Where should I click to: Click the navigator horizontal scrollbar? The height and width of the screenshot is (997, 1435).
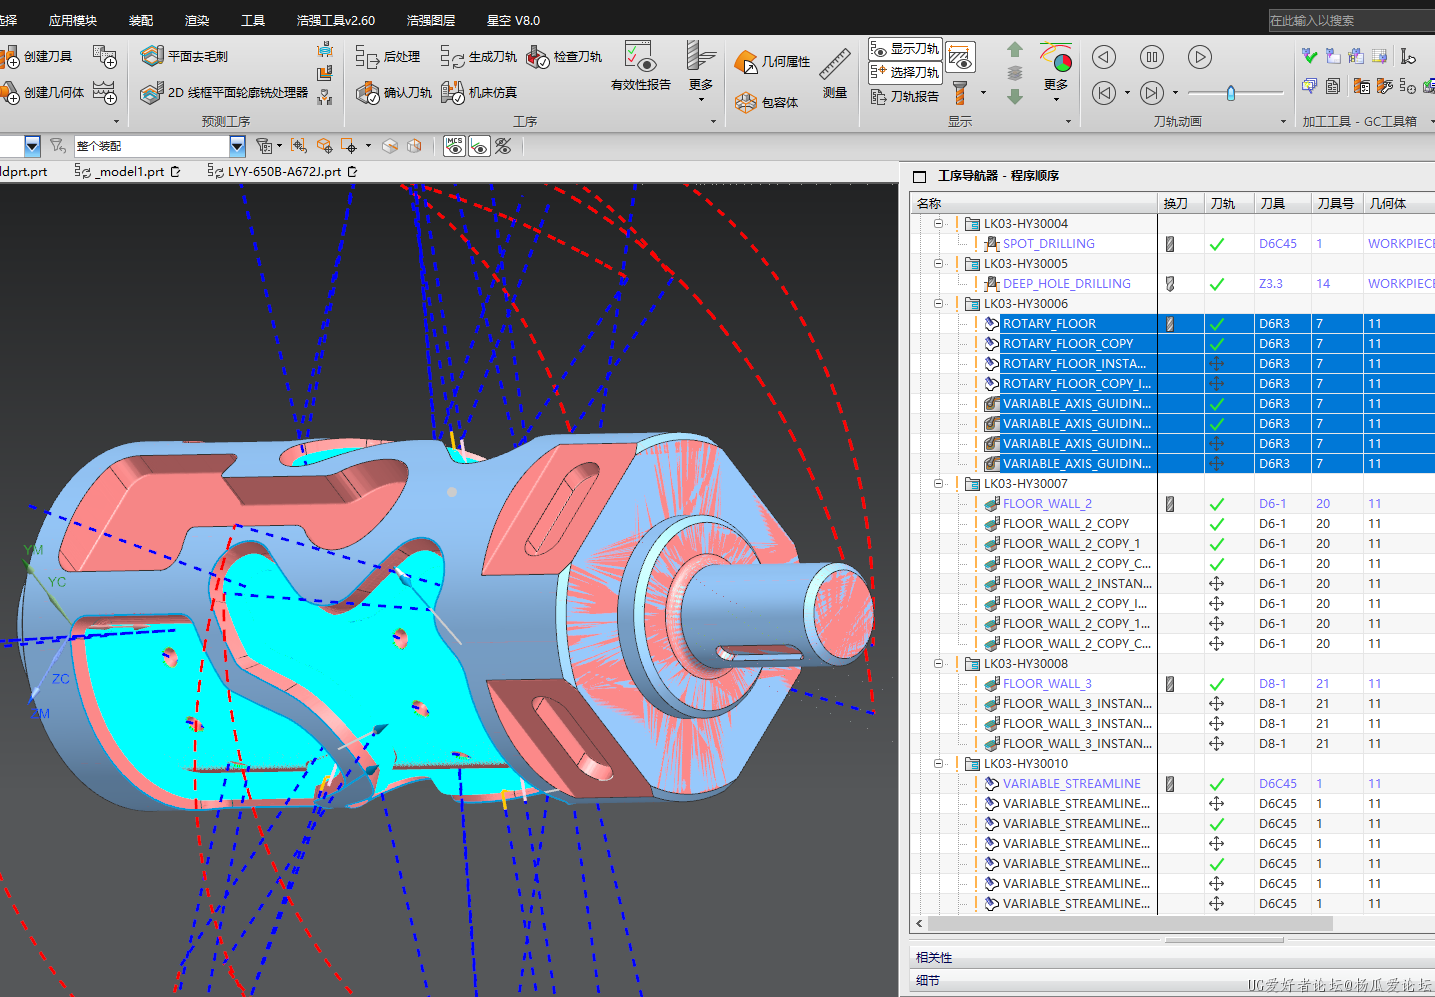pyautogui.click(x=1130, y=924)
